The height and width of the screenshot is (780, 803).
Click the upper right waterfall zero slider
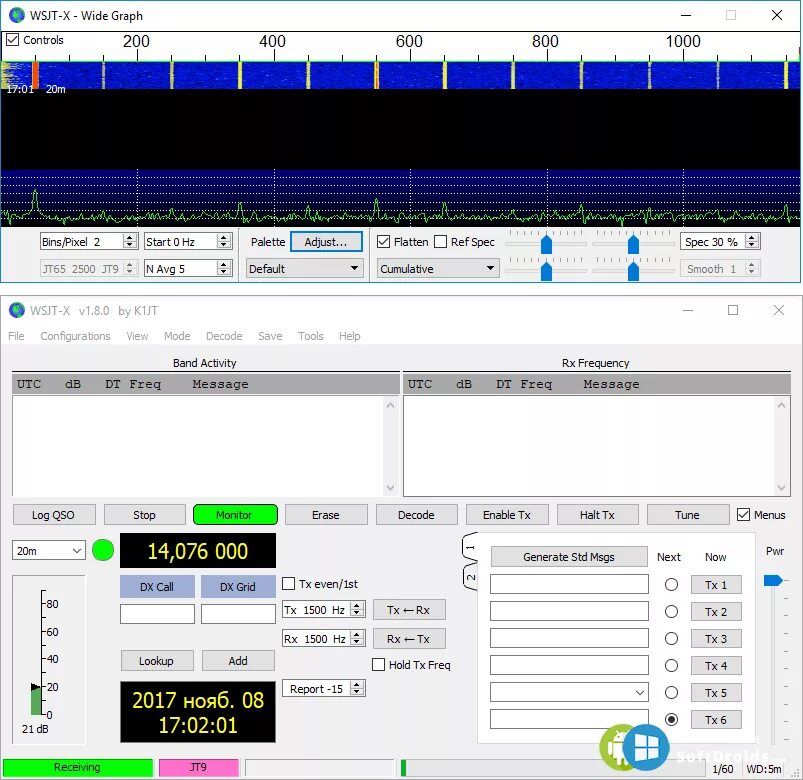633,244
